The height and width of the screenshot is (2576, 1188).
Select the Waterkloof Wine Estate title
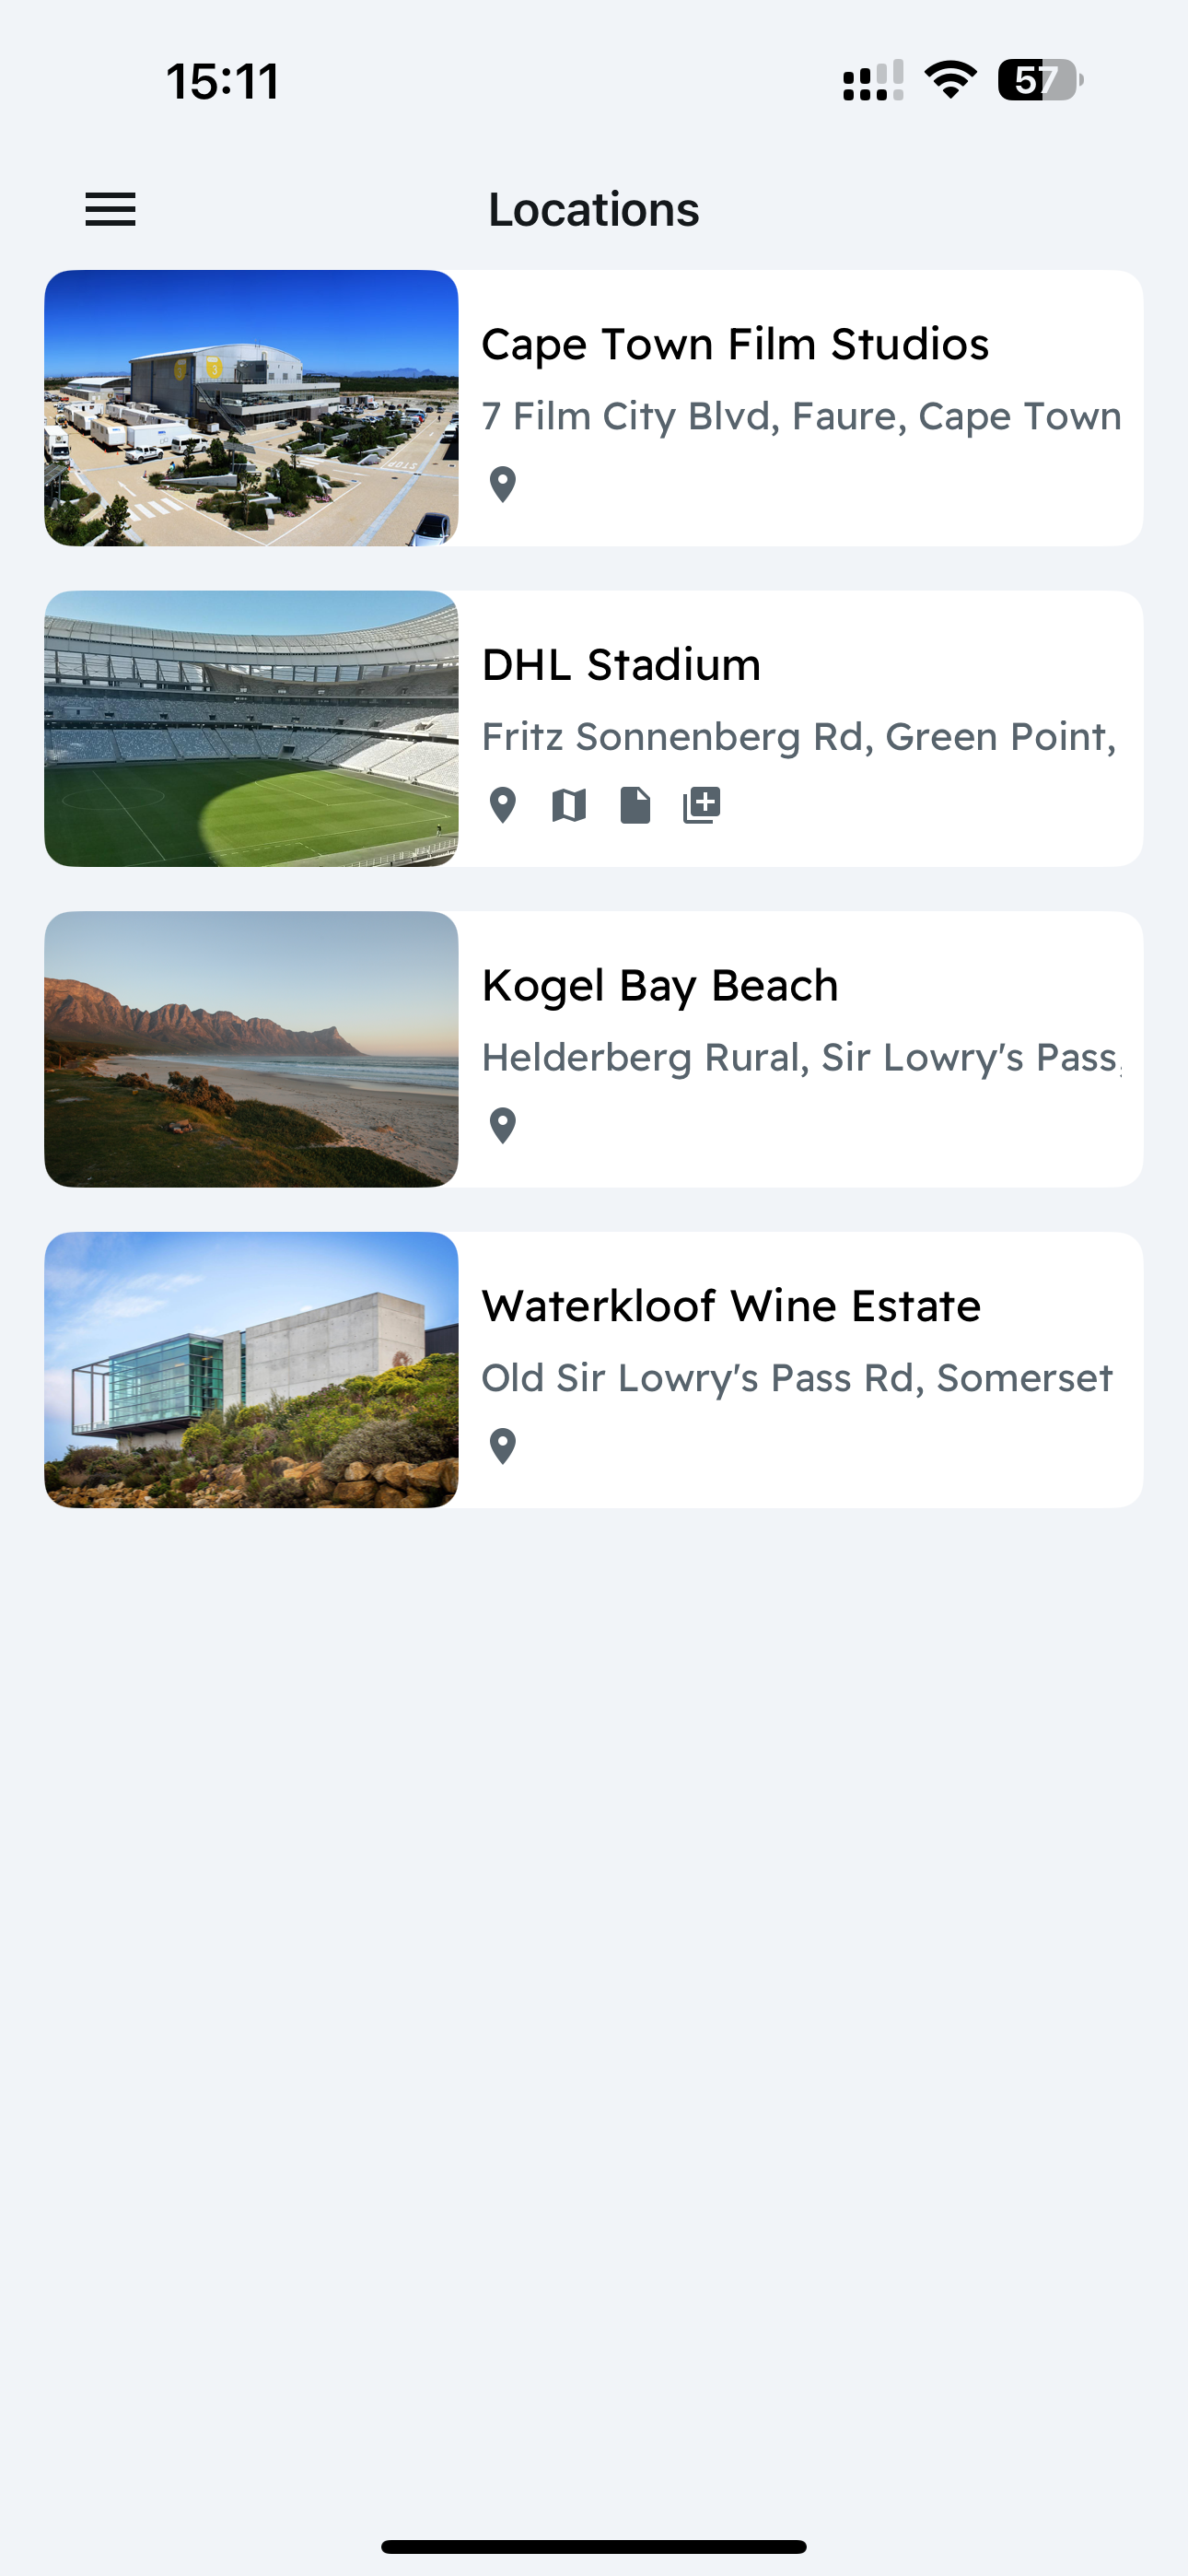(731, 1306)
